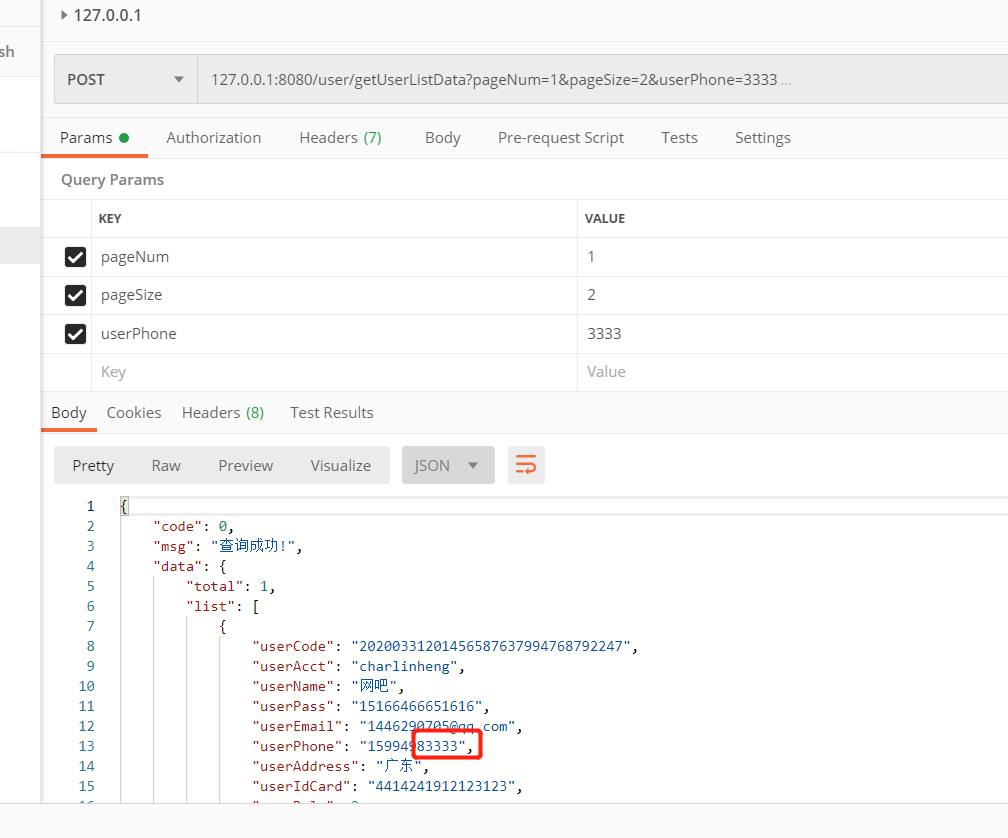The image size is (1008, 838).
Task: Open the Tests tab
Action: click(x=679, y=138)
